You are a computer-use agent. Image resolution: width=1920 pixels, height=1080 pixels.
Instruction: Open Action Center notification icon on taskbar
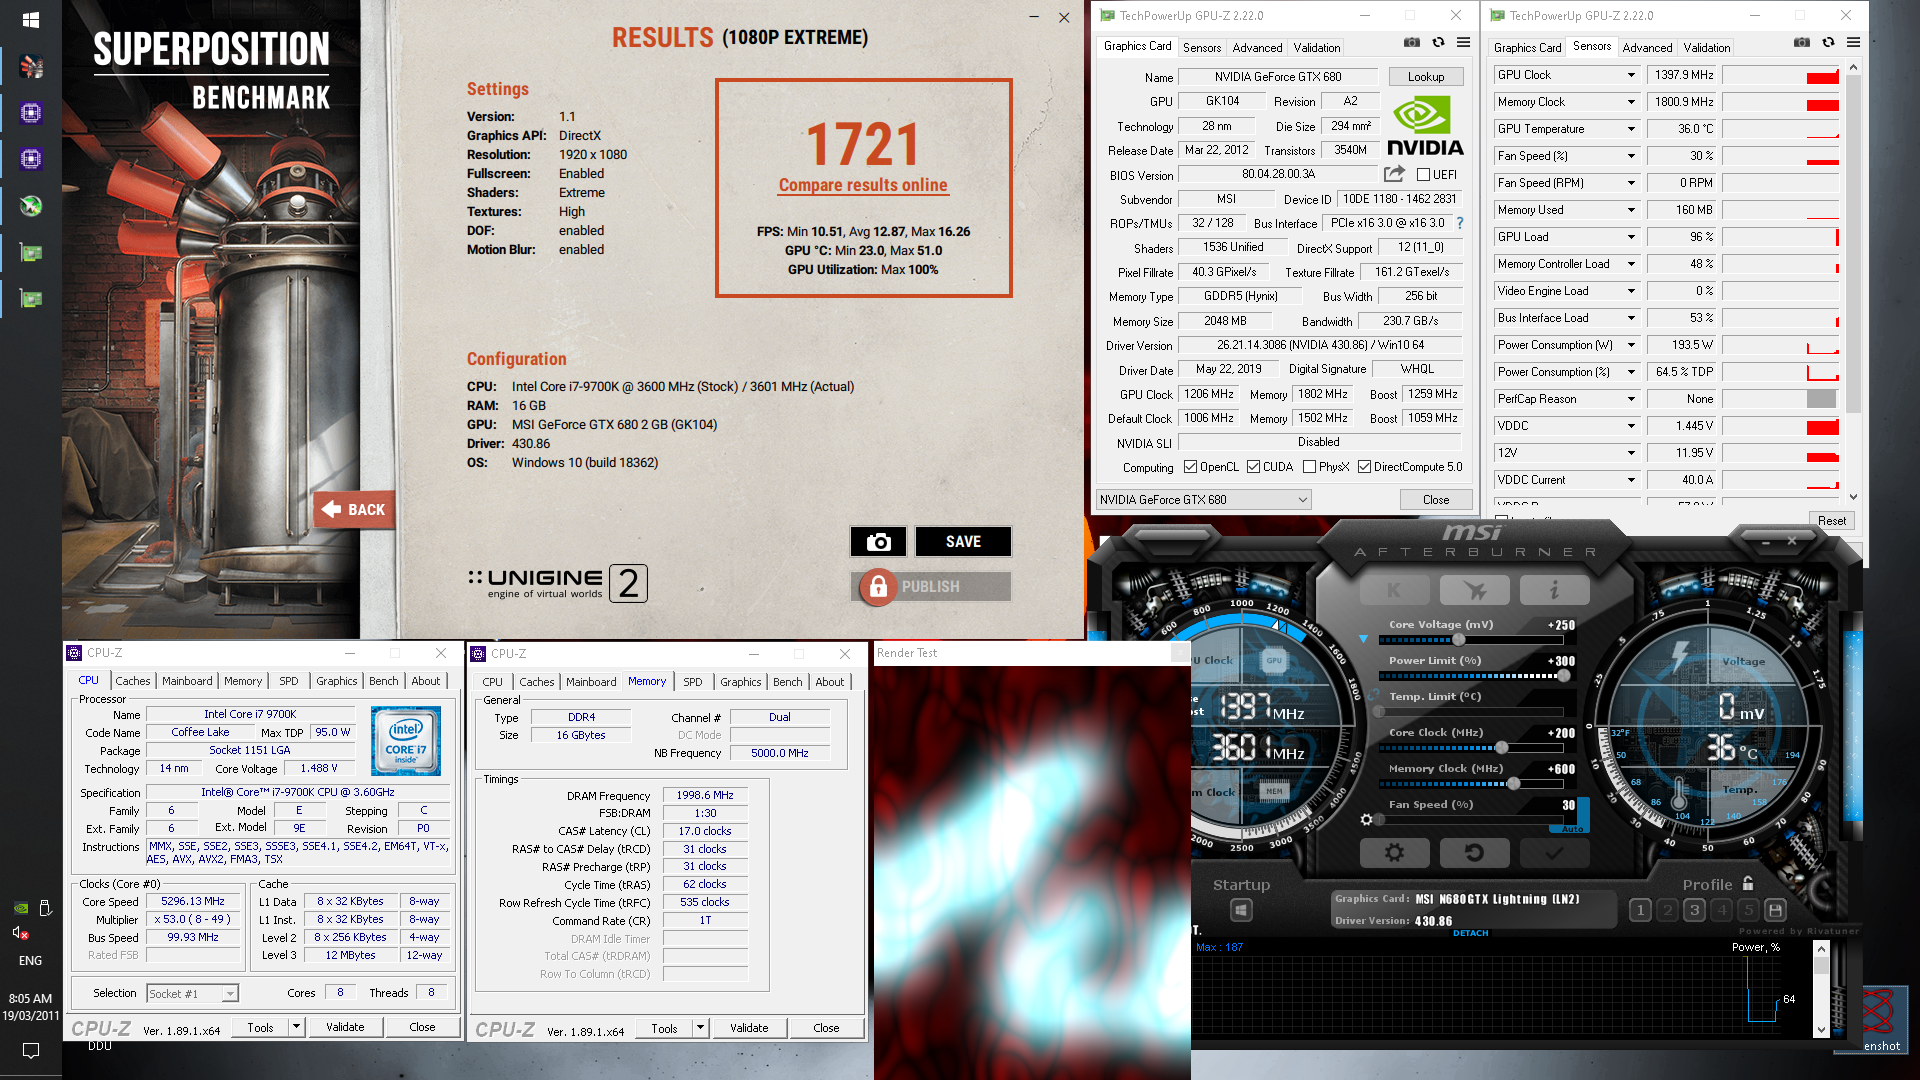point(30,1051)
